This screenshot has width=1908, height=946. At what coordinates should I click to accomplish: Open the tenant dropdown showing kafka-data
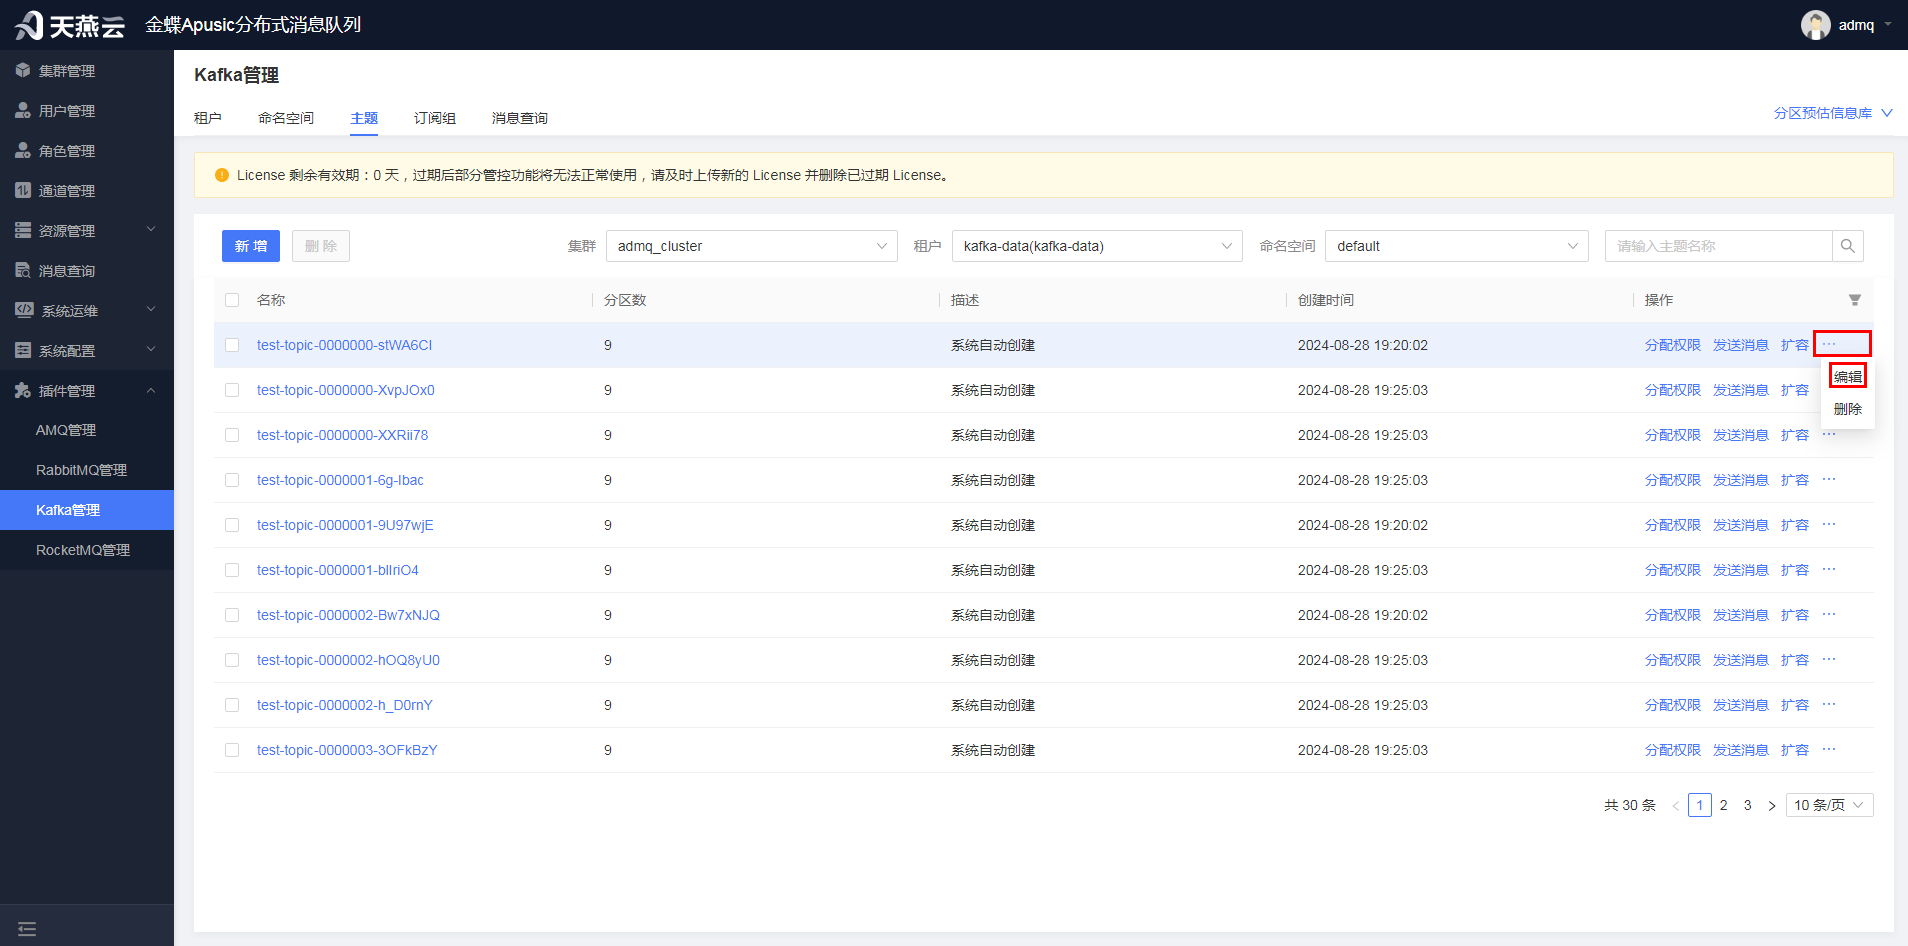pyautogui.click(x=1097, y=246)
